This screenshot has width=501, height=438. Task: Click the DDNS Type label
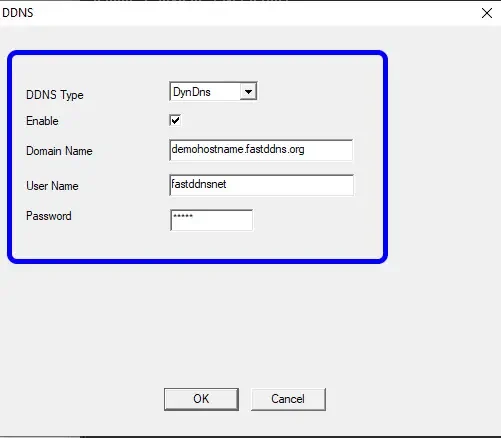[55, 95]
